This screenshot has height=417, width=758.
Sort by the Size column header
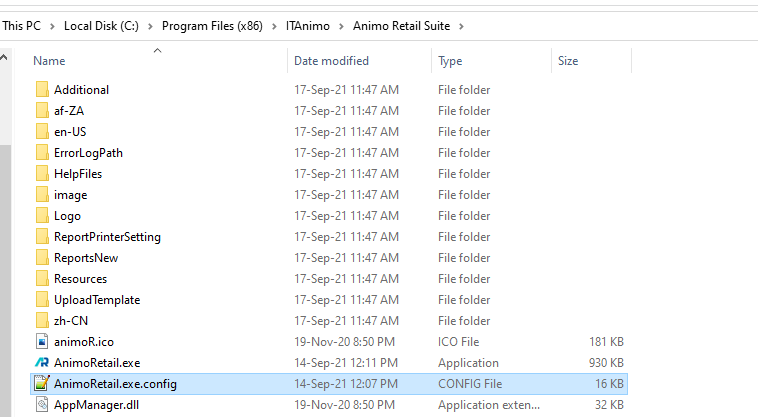pyautogui.click(x=568, y=61)
